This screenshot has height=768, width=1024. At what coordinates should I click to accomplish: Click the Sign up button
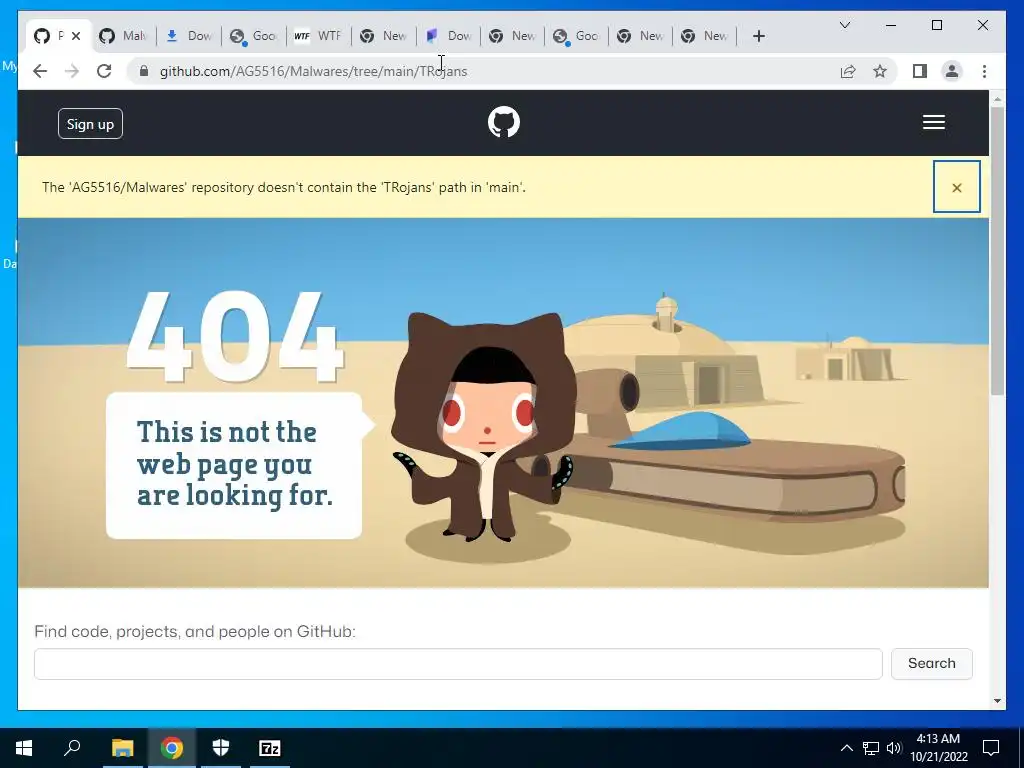pos(90,124)
